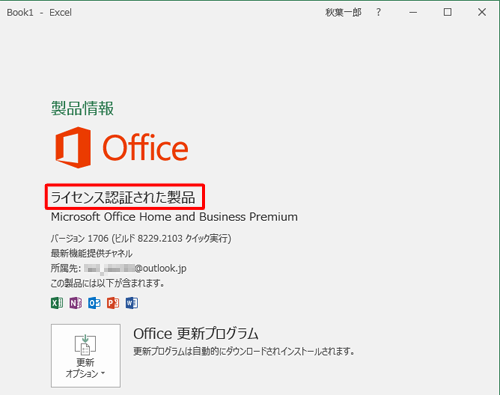Screen dimensions: 500x395
Task: Click the 最新機能提供チャネル text
Action: click(x=92, y=253)
